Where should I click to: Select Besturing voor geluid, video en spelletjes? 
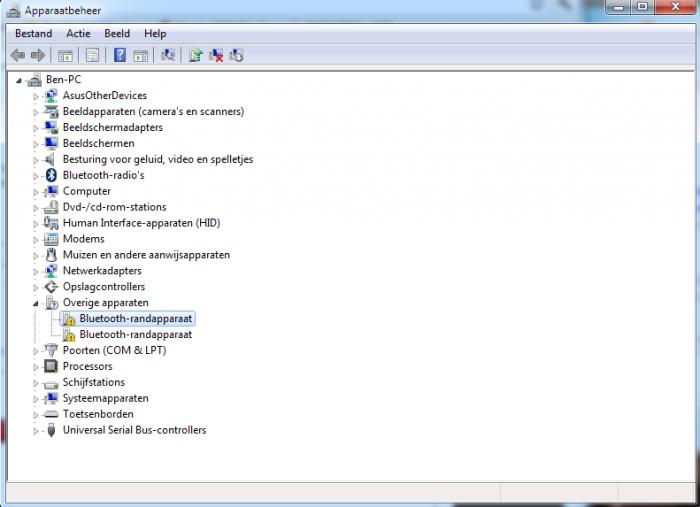coord(158,159)
